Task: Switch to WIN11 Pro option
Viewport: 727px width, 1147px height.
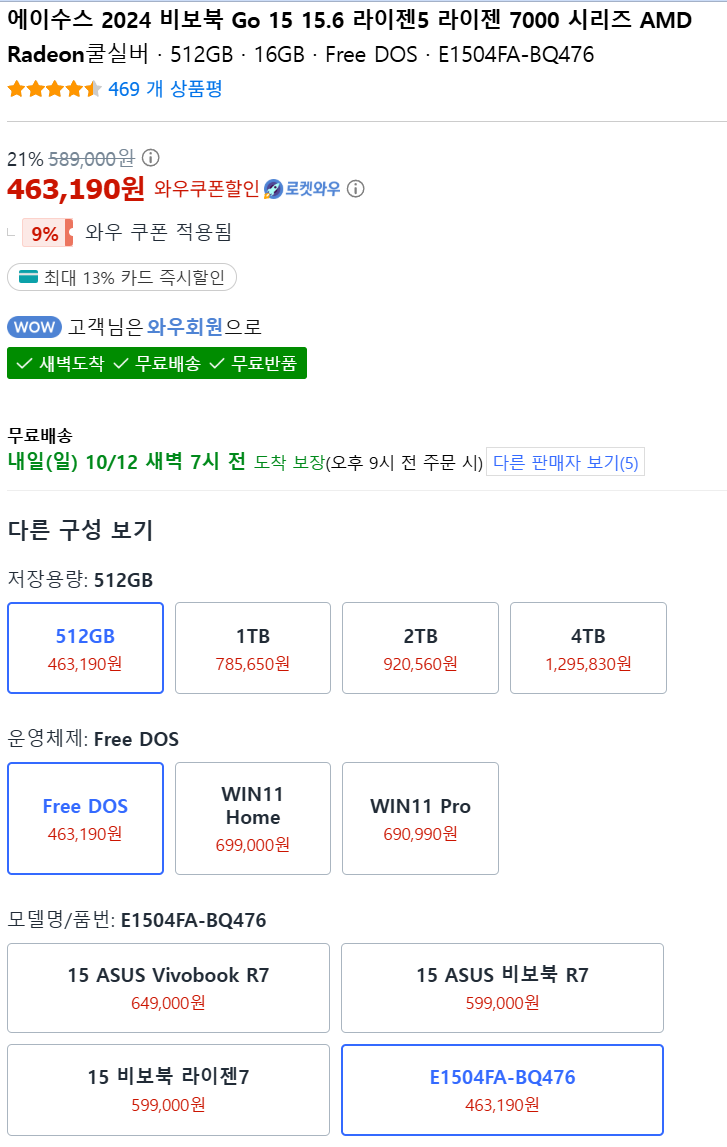Action: (420, 818)
